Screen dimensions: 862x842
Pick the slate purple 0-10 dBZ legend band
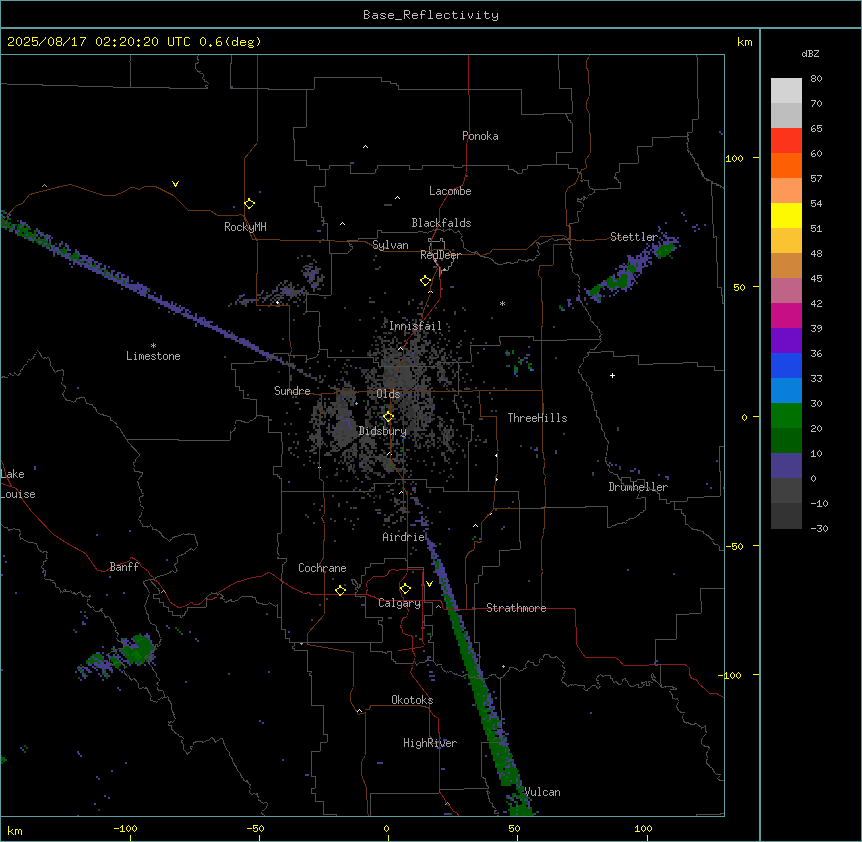786,466
